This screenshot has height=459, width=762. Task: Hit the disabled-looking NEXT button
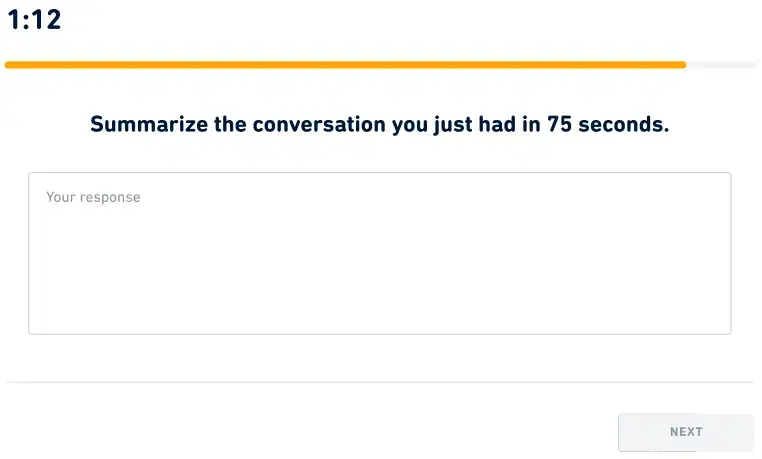click(x=685, y=432)
